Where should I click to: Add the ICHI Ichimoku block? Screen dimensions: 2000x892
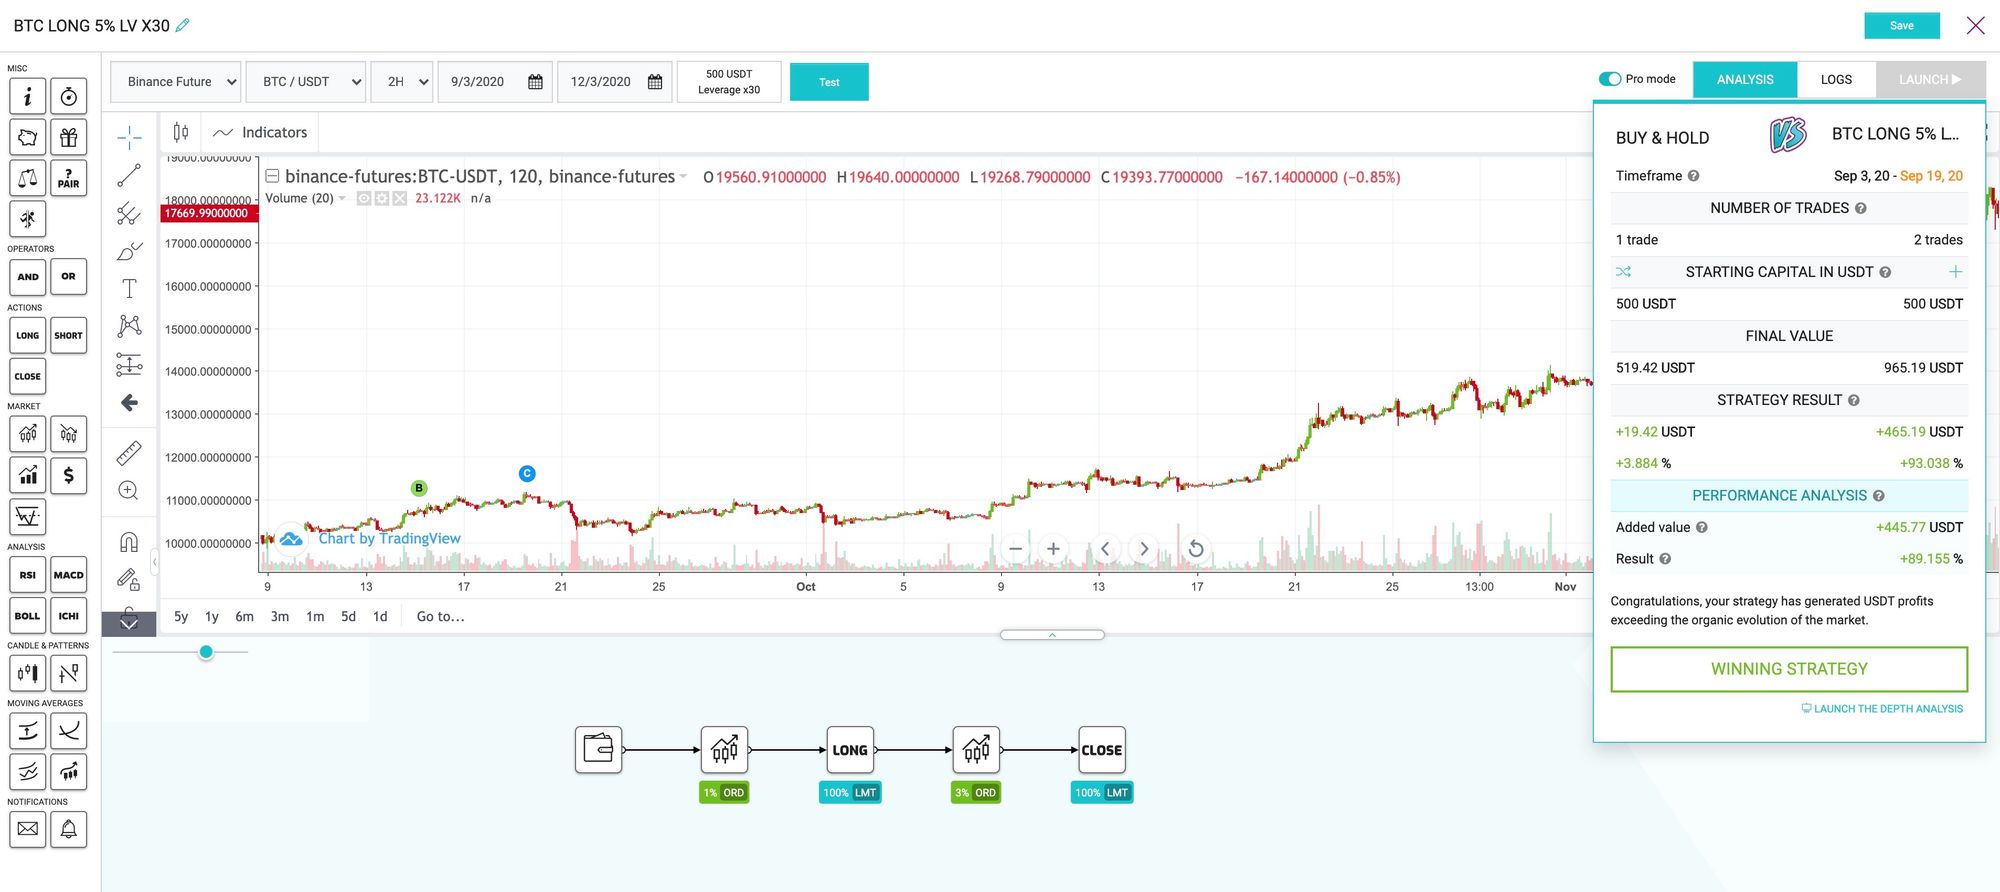click(x=69, y=616)
